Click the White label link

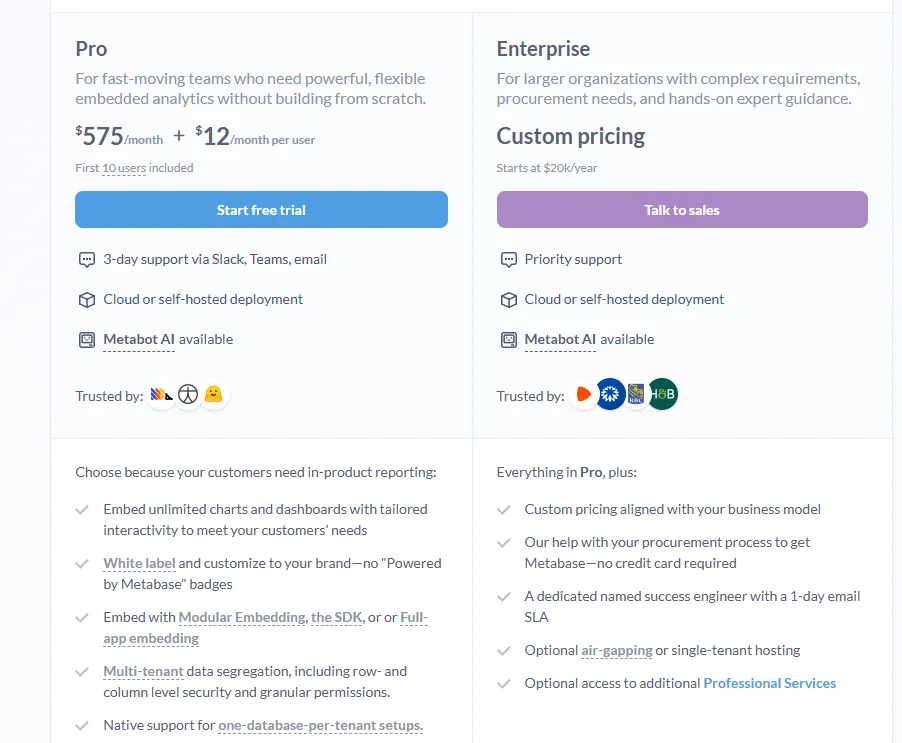tap(139, 563)
